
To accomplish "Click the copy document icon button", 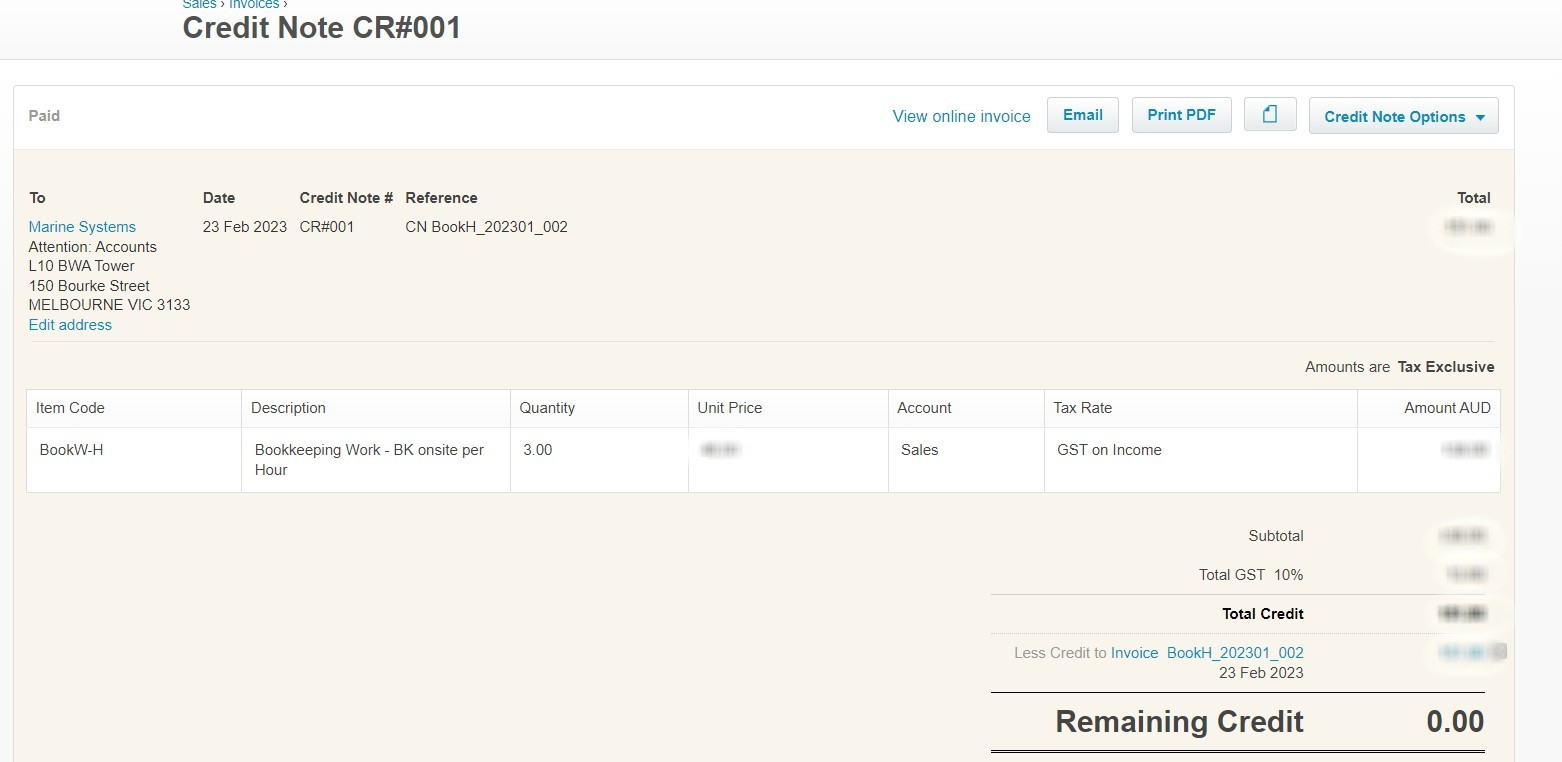I will click(x=1269, y=115).
